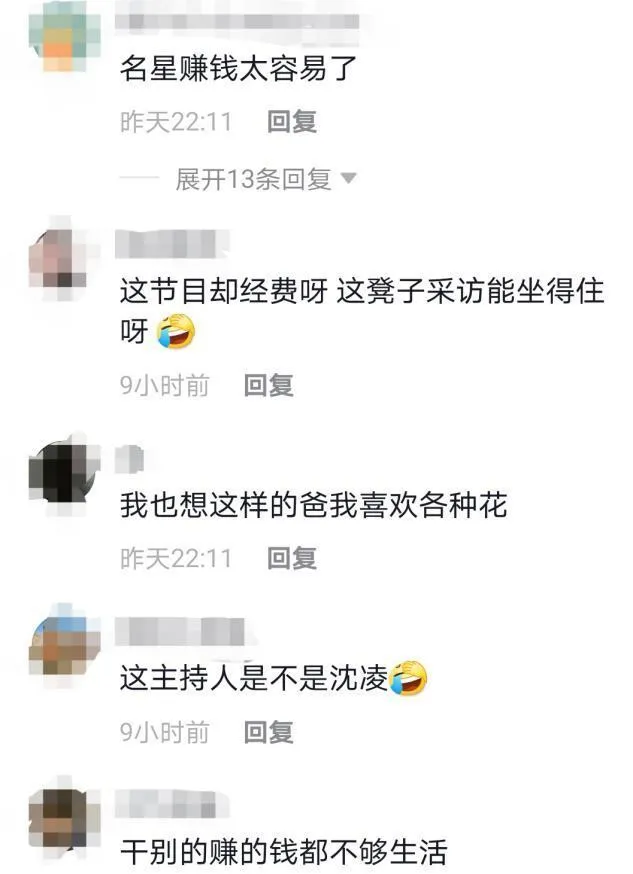Image resolution: width=633 pixels, height=874 pixels.
Task: Open avatar of the 我也想这样的爸 commenter
Action: point(64,473)
